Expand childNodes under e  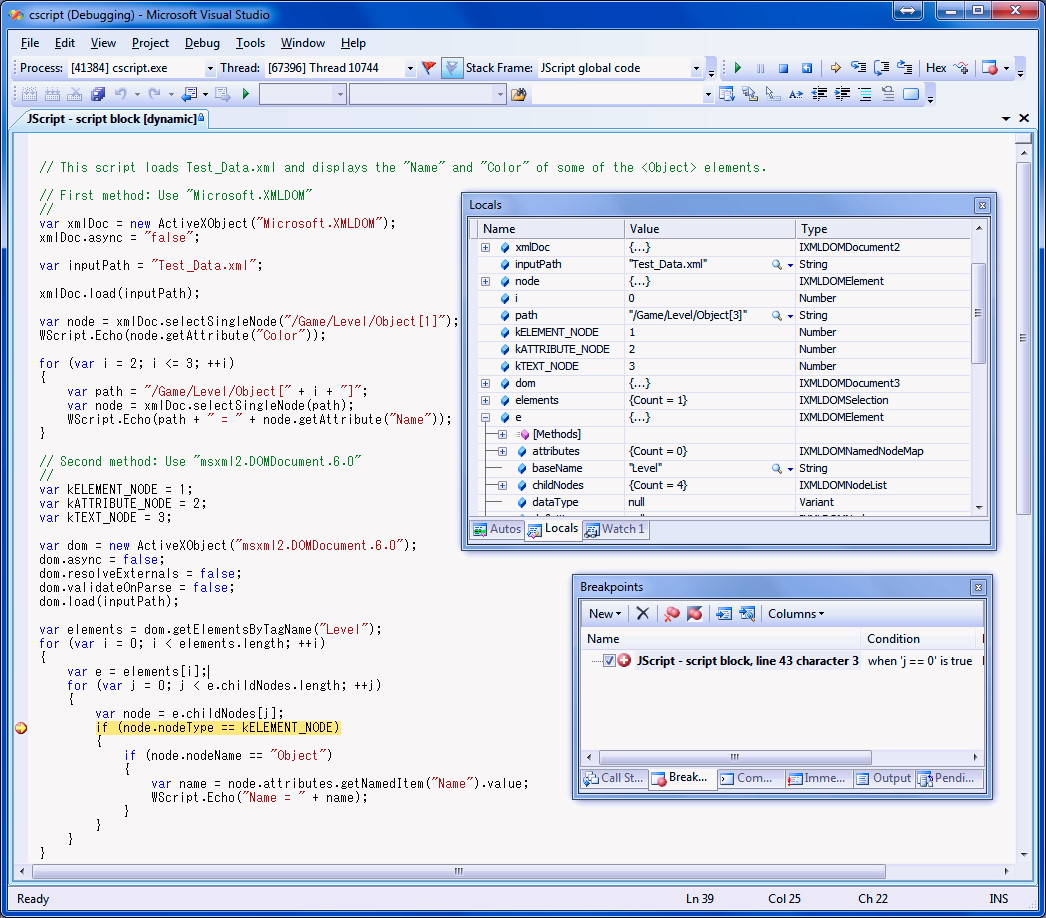pyautogui.click(x=502, y=486)
